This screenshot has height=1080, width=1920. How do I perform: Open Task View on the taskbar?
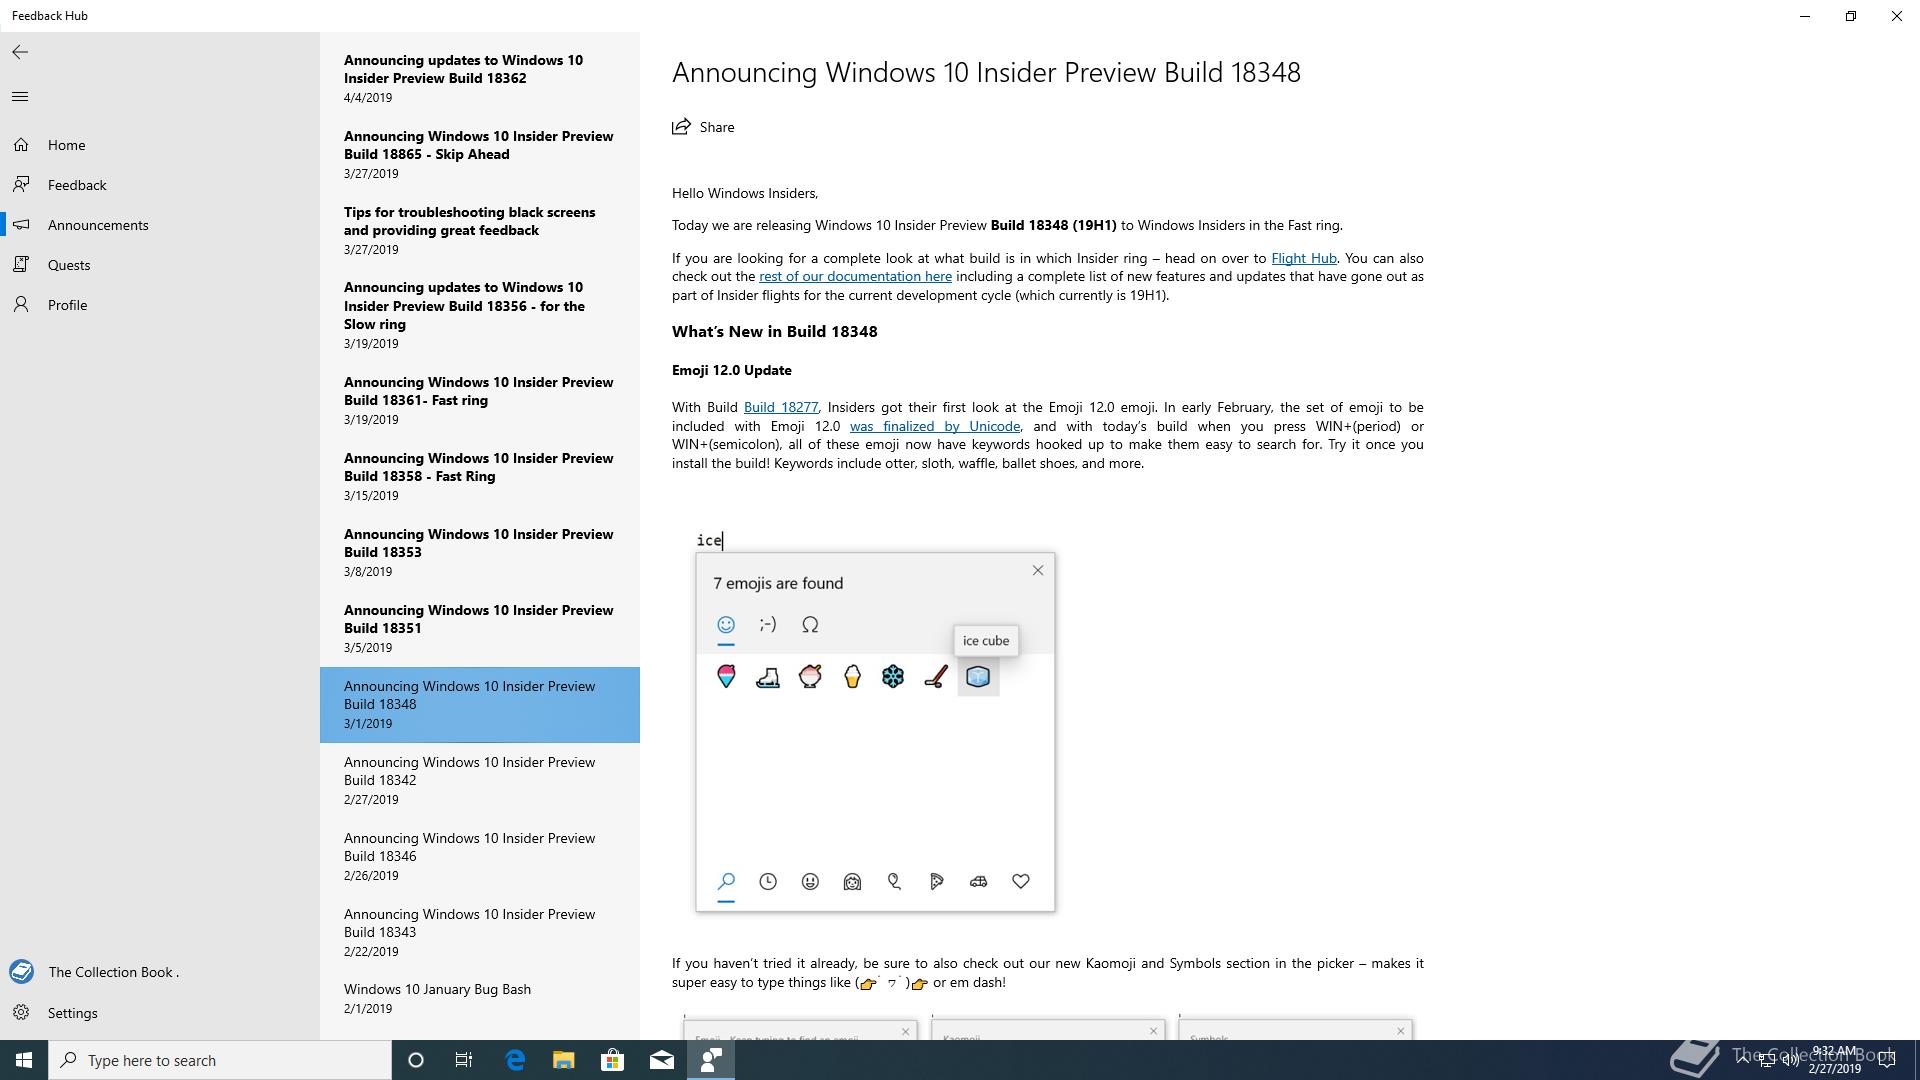464,1060
